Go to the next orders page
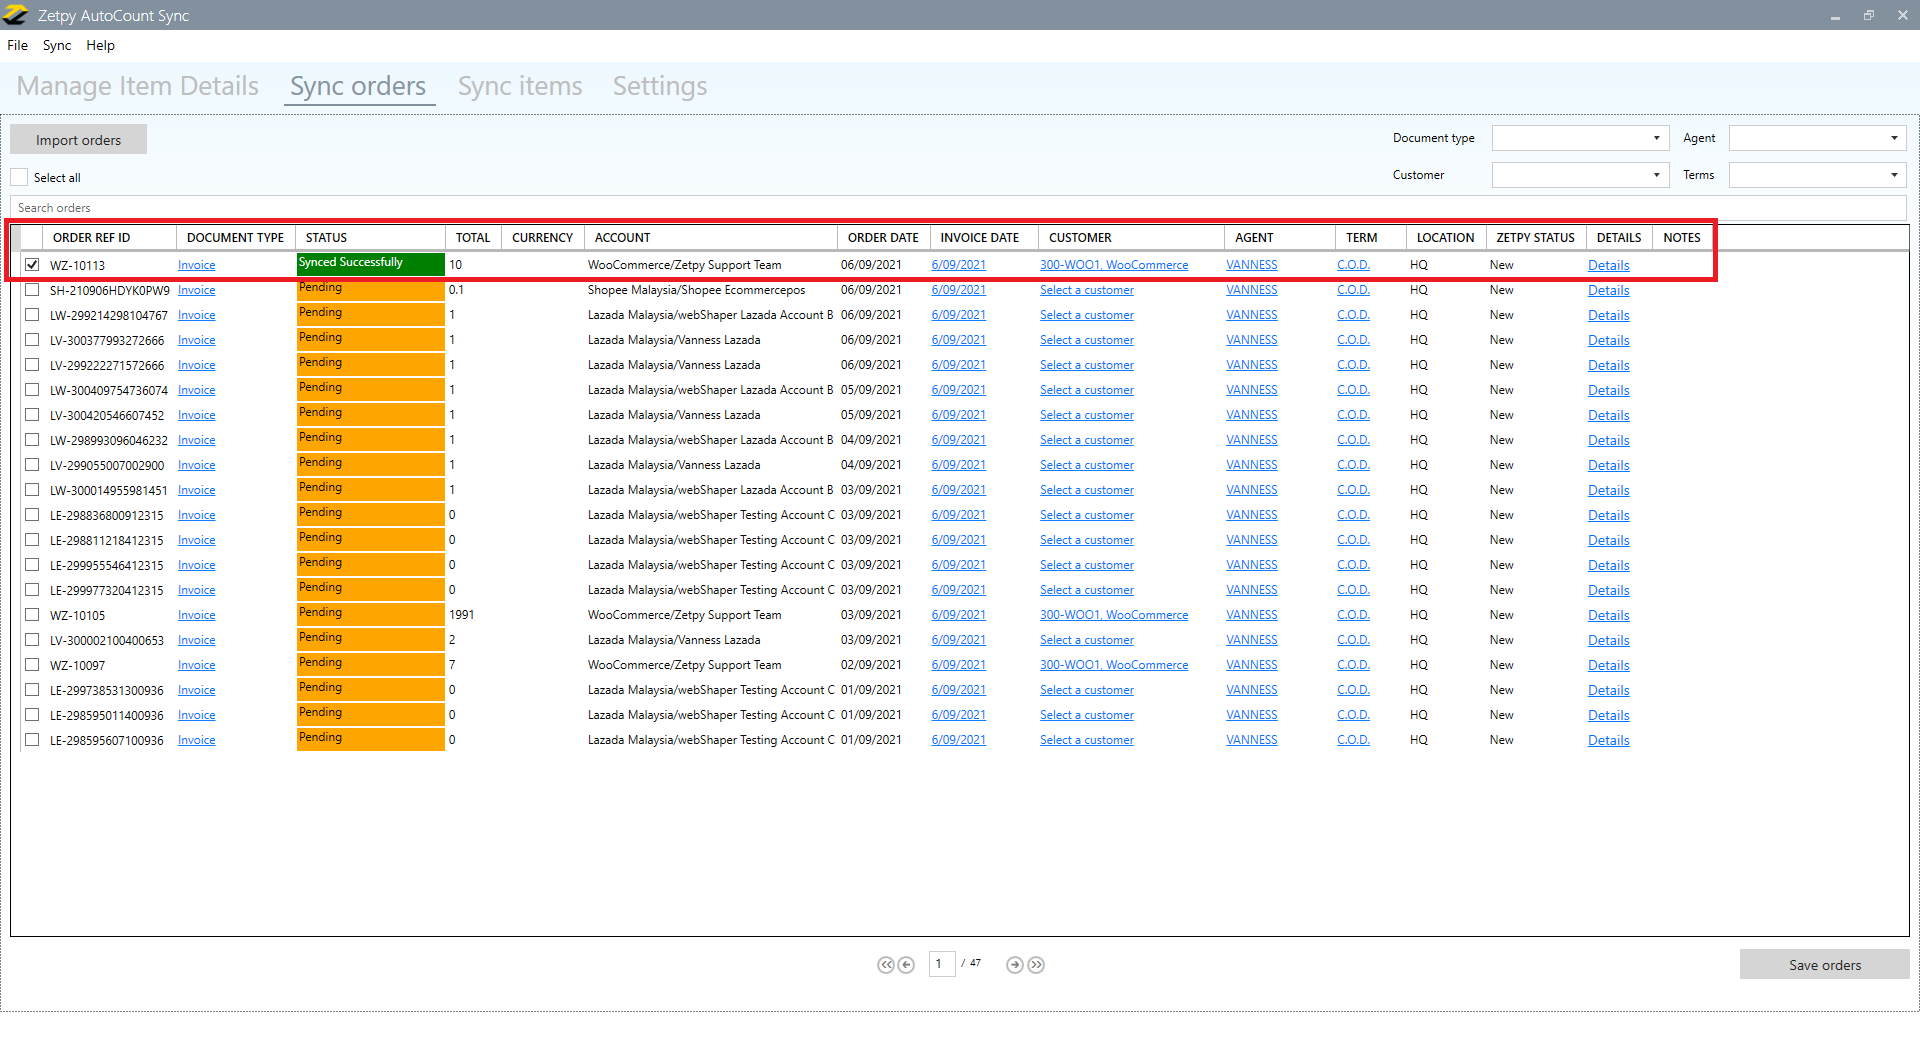Screen dimensions: 1920x1040 click(x=1015, y=965)
